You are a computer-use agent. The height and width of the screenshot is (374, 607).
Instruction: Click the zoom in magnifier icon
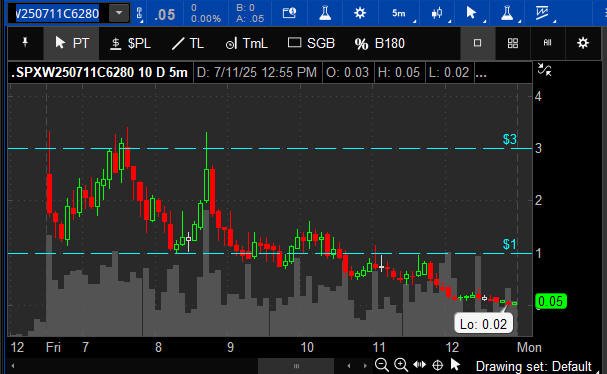[x=401, y=365]
